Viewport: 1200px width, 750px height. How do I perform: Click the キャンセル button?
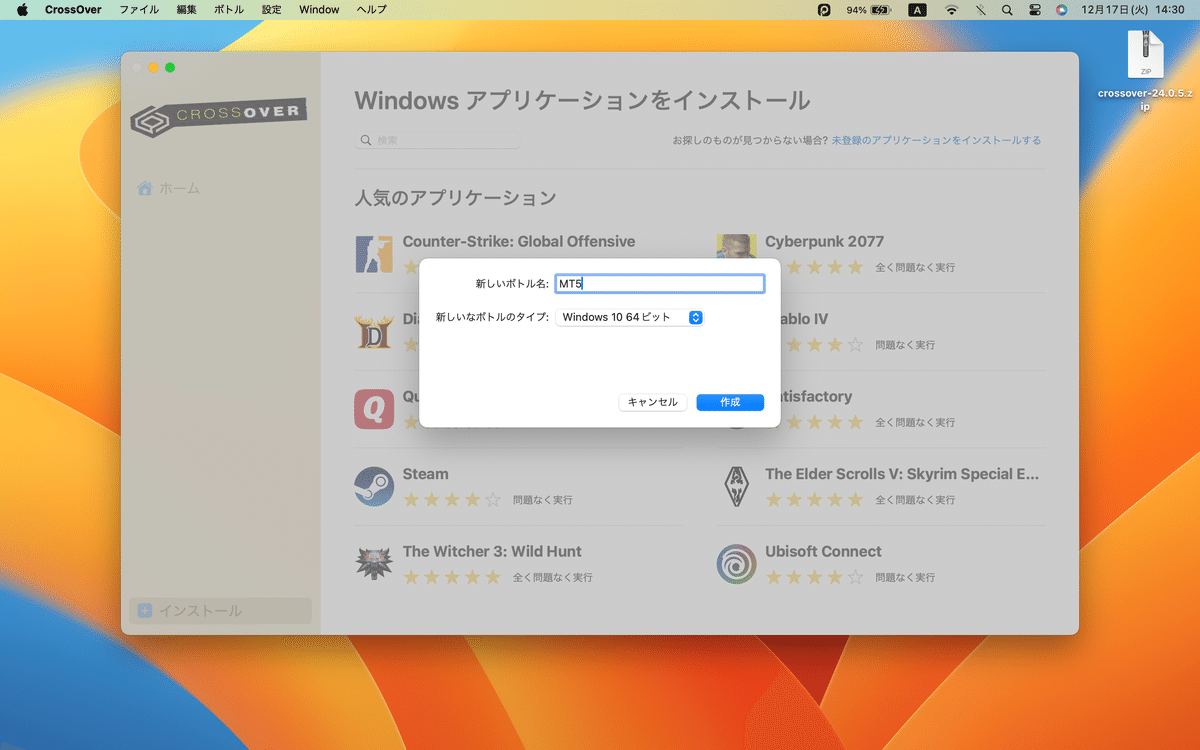pos(652,402)
